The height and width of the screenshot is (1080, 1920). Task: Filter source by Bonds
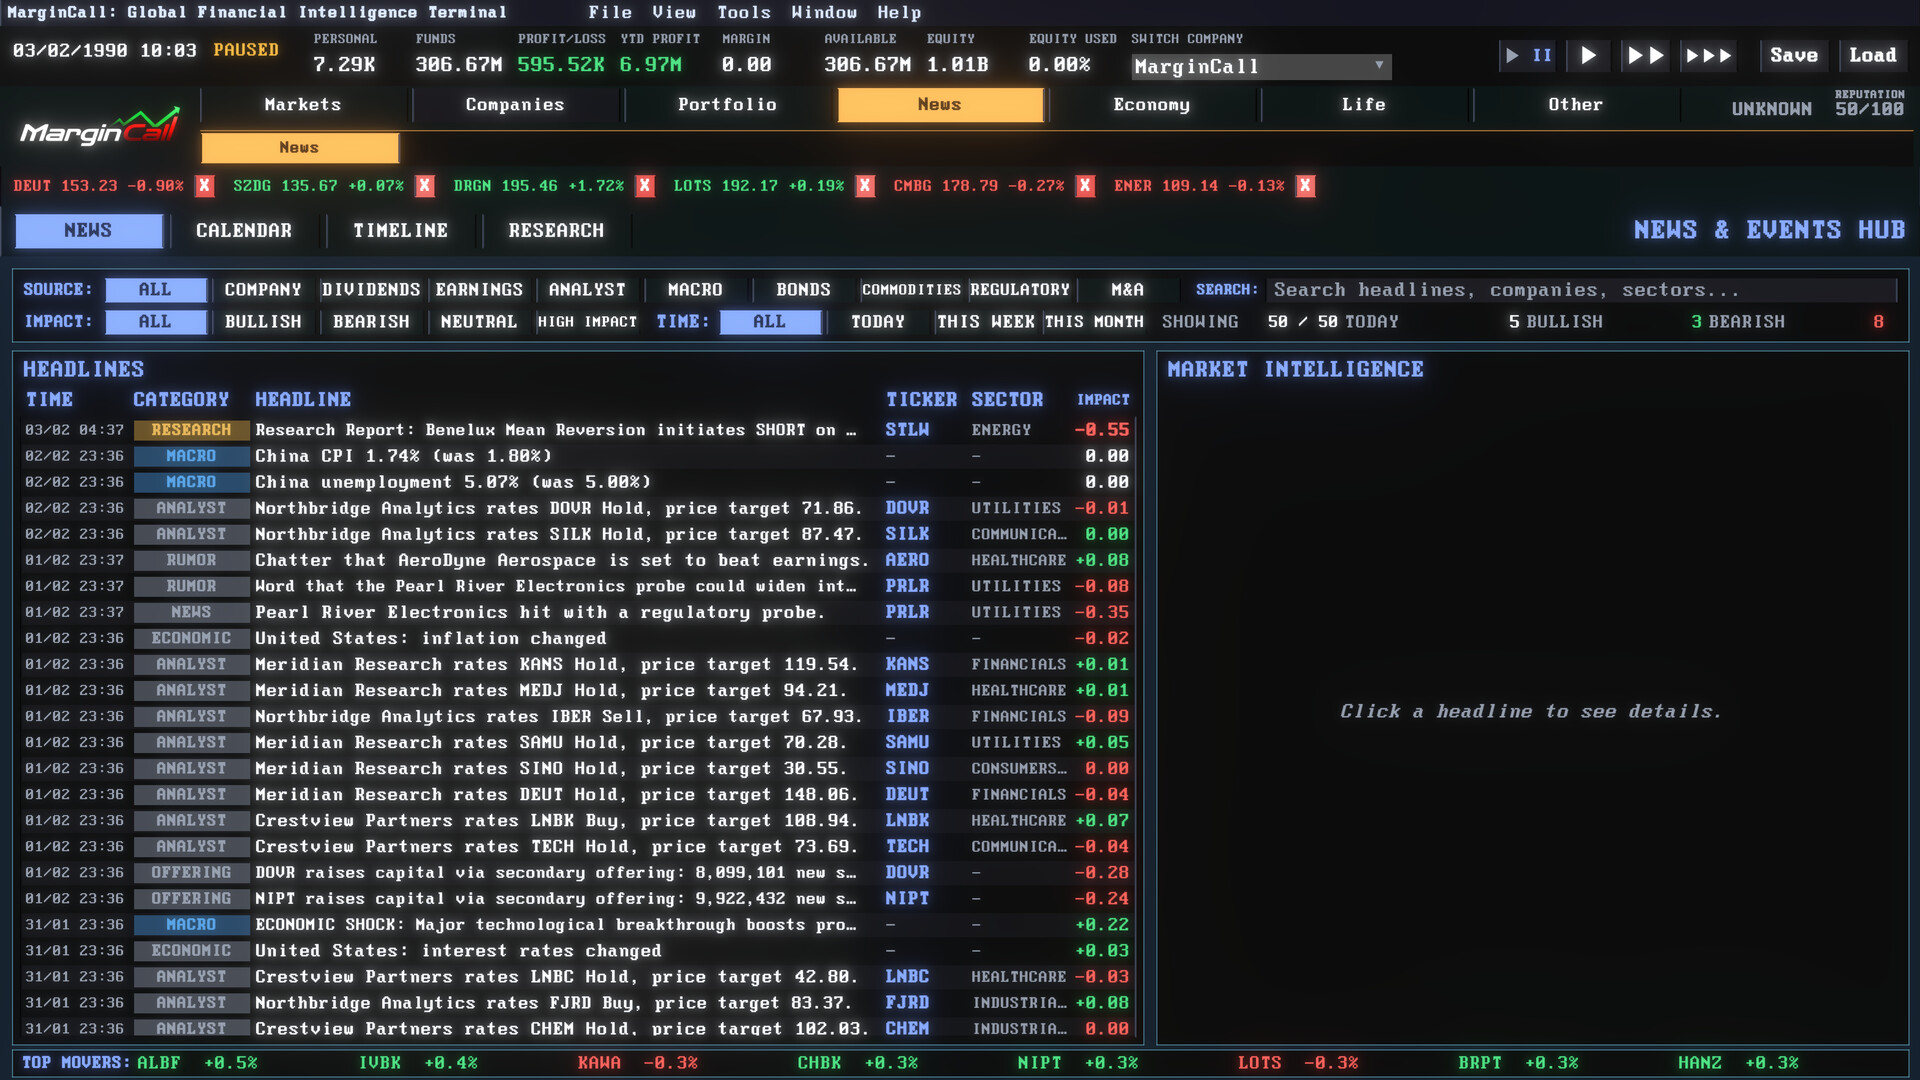pyautogui.click(x=803, y=290)
